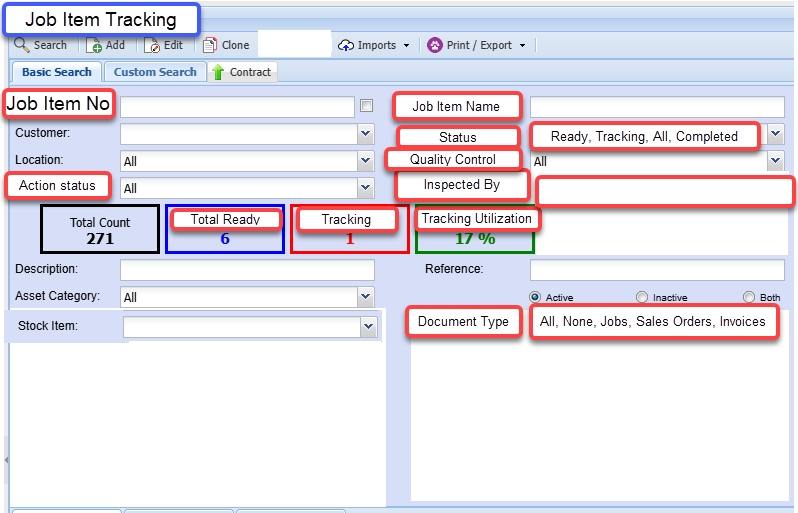Image resolution: width=798 pixels, height=513 pixels.
Task: Click the Total Ready 6 box
Action: (x=224, y=229)
